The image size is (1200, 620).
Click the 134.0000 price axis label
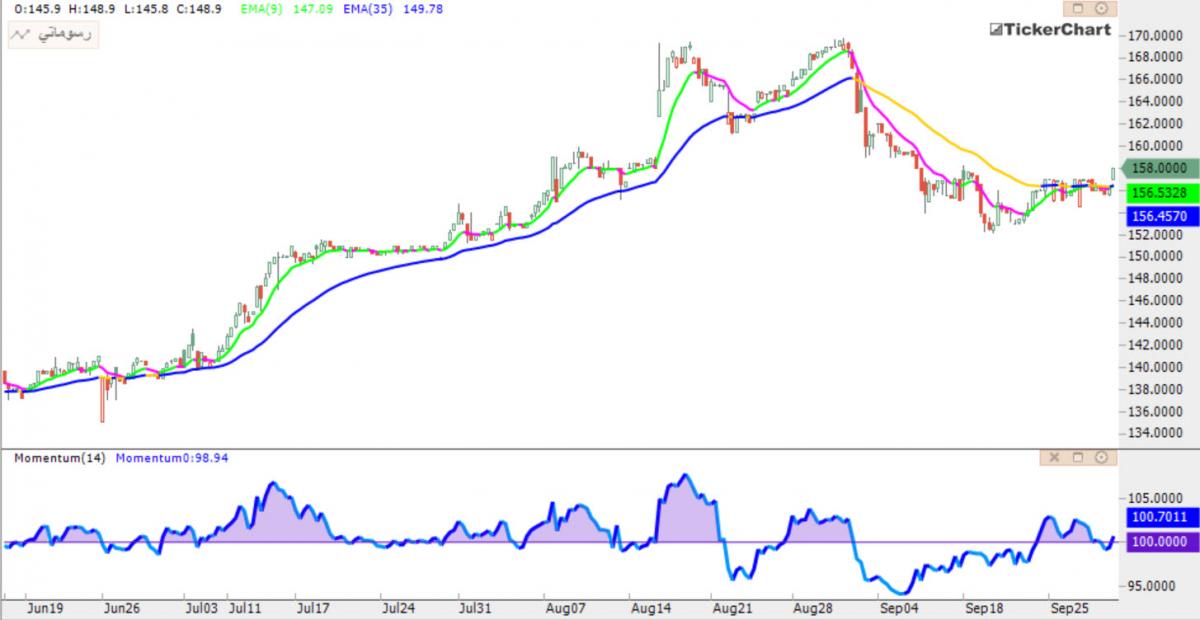click(1155, 433)
